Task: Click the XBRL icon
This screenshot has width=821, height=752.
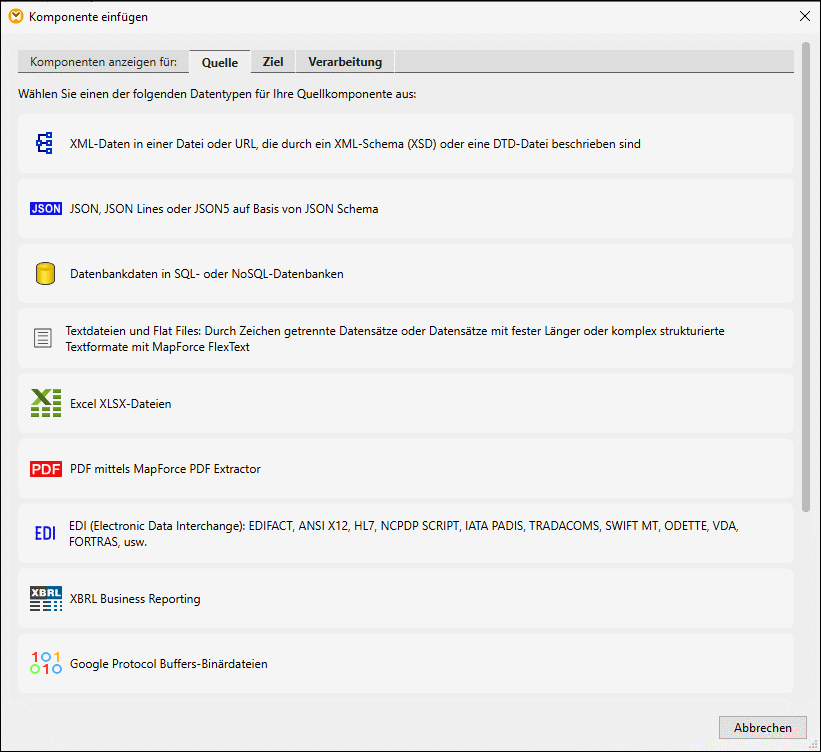Action: click(x=46, y=599)
